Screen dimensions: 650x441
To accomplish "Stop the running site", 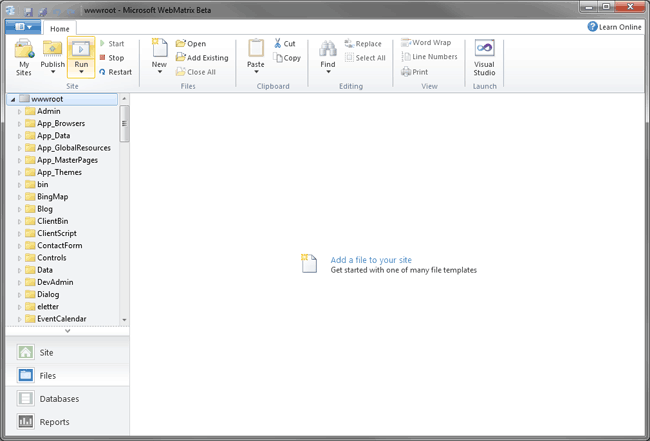I will (x=111, y=58).
